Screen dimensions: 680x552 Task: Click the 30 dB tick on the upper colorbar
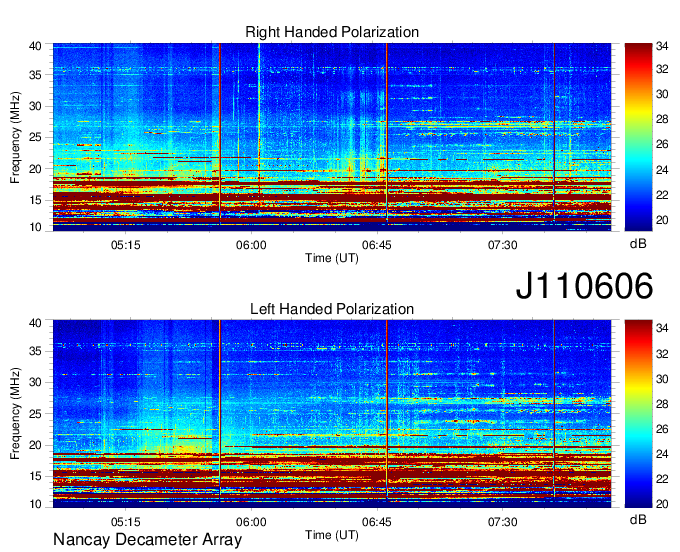coord(662,94)
